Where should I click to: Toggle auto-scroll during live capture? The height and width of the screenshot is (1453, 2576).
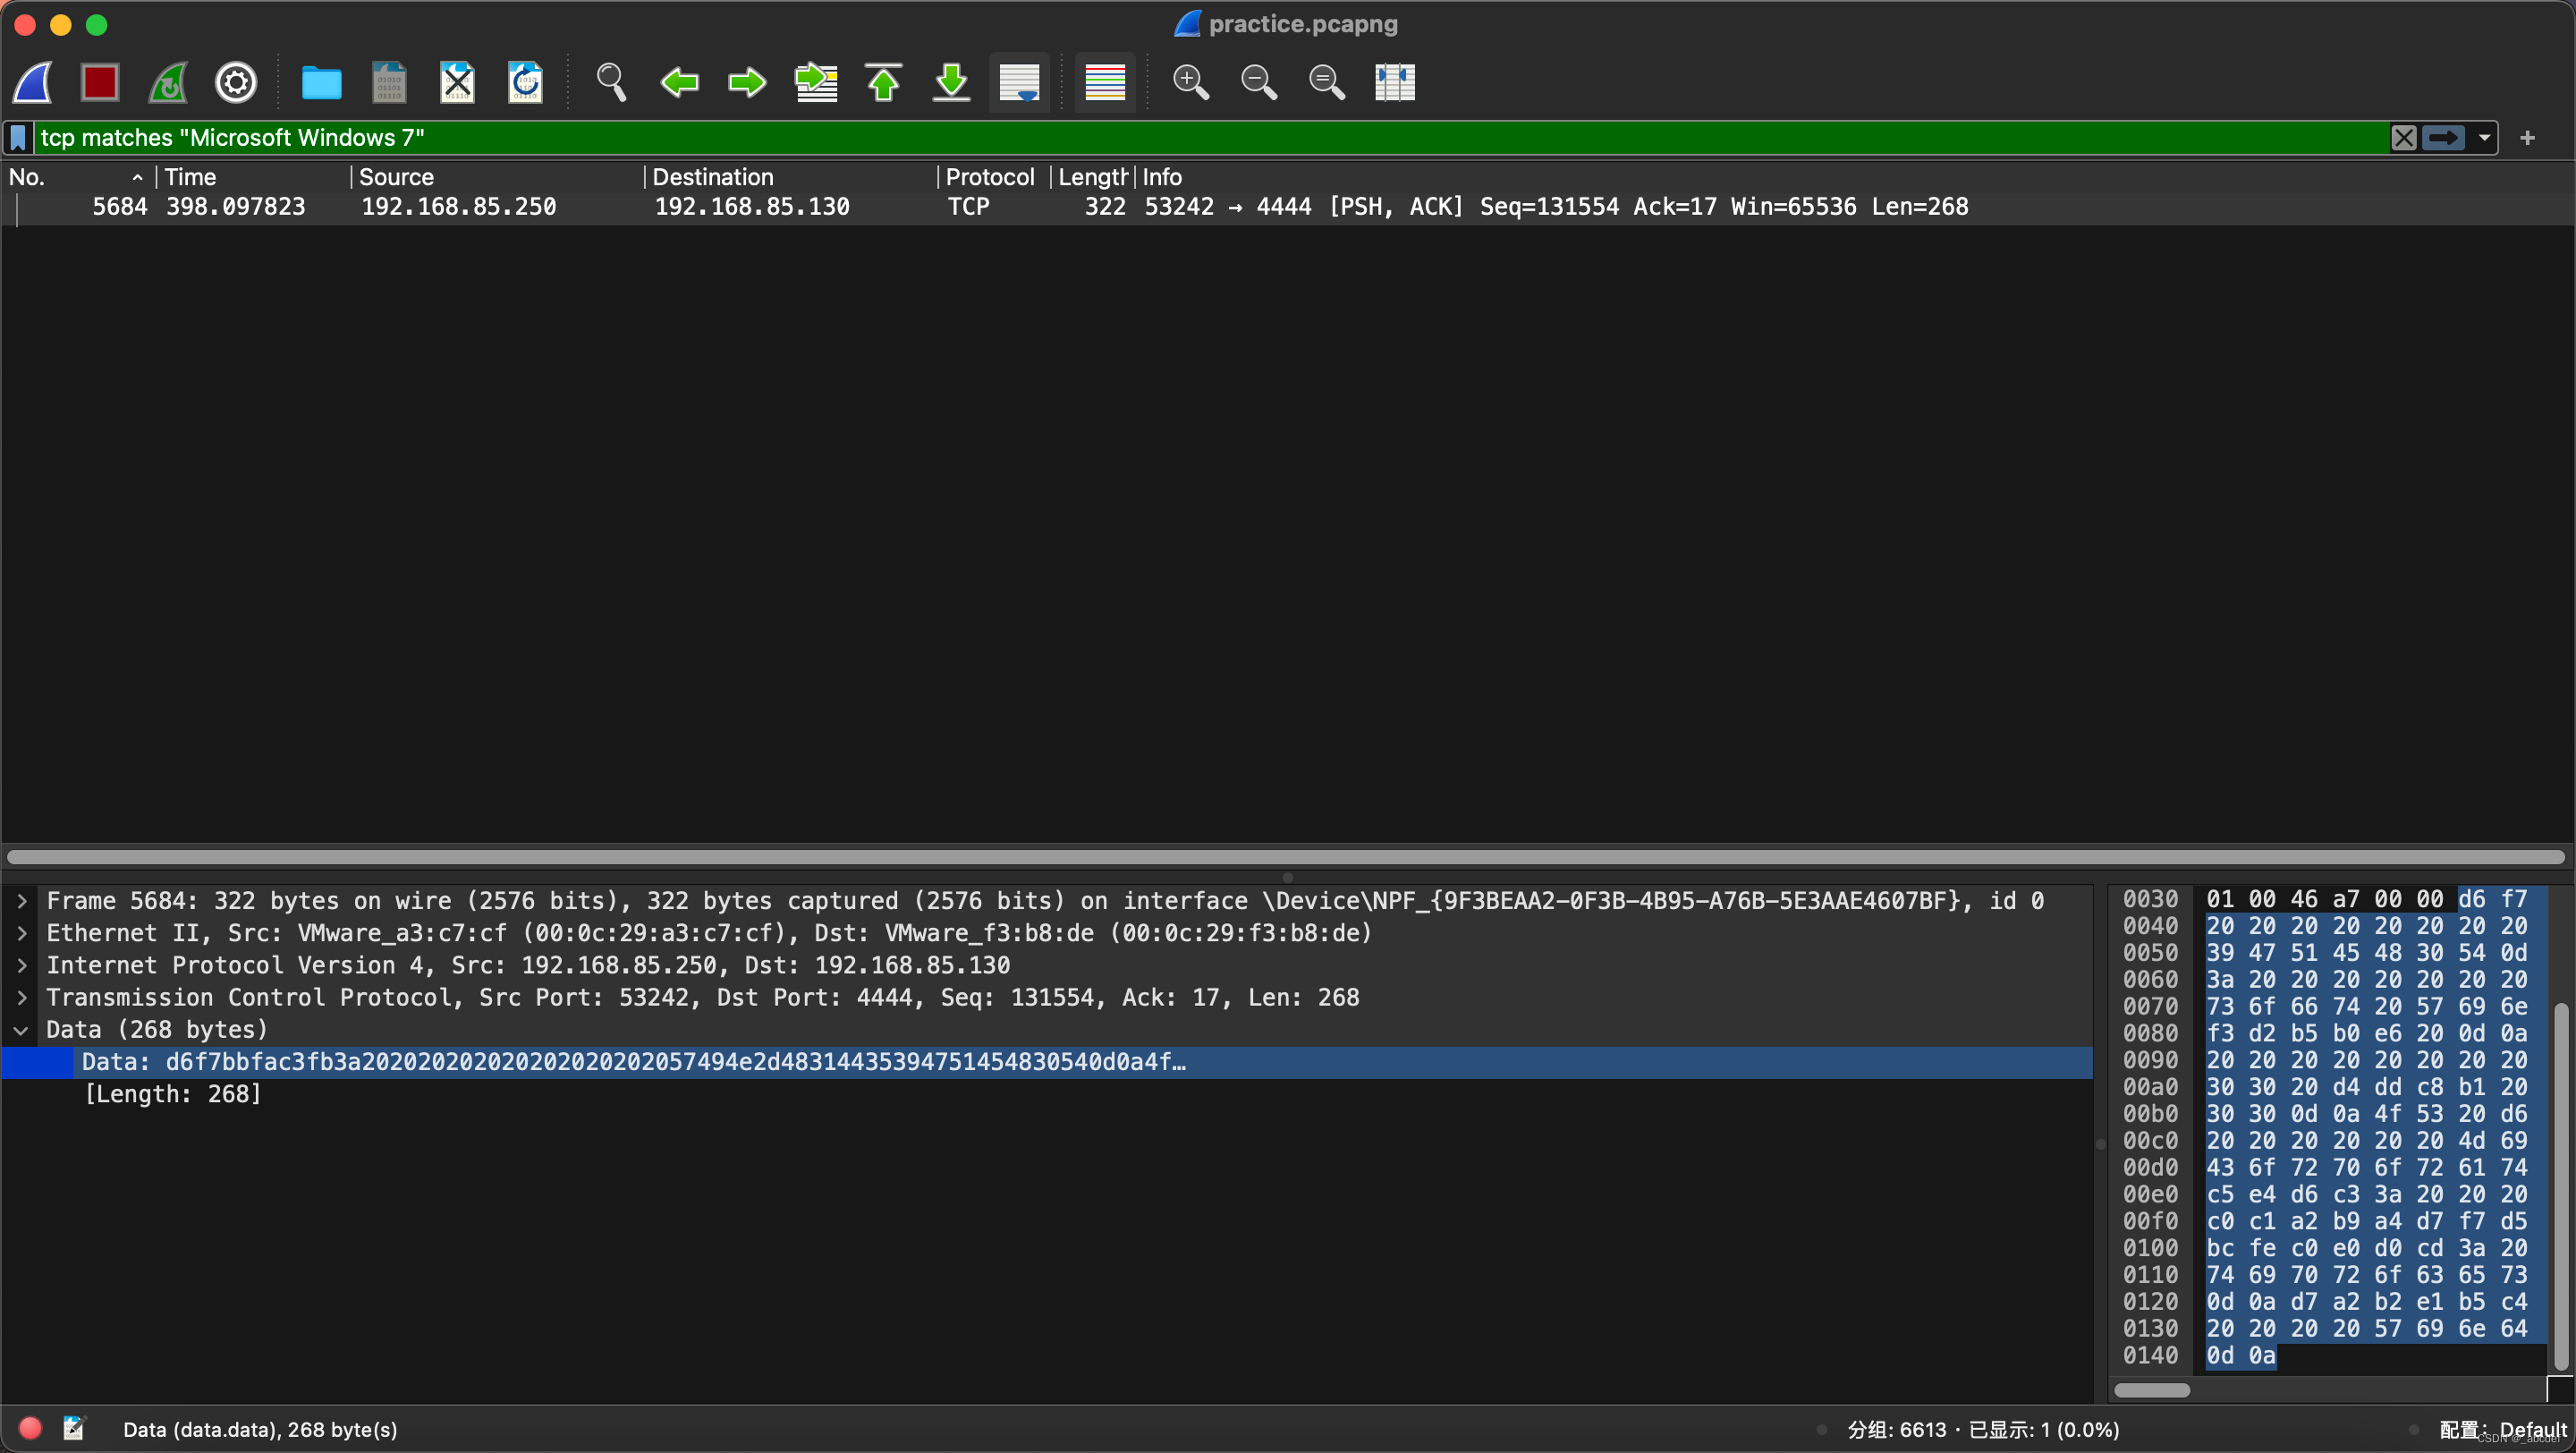coord(1019,82)
